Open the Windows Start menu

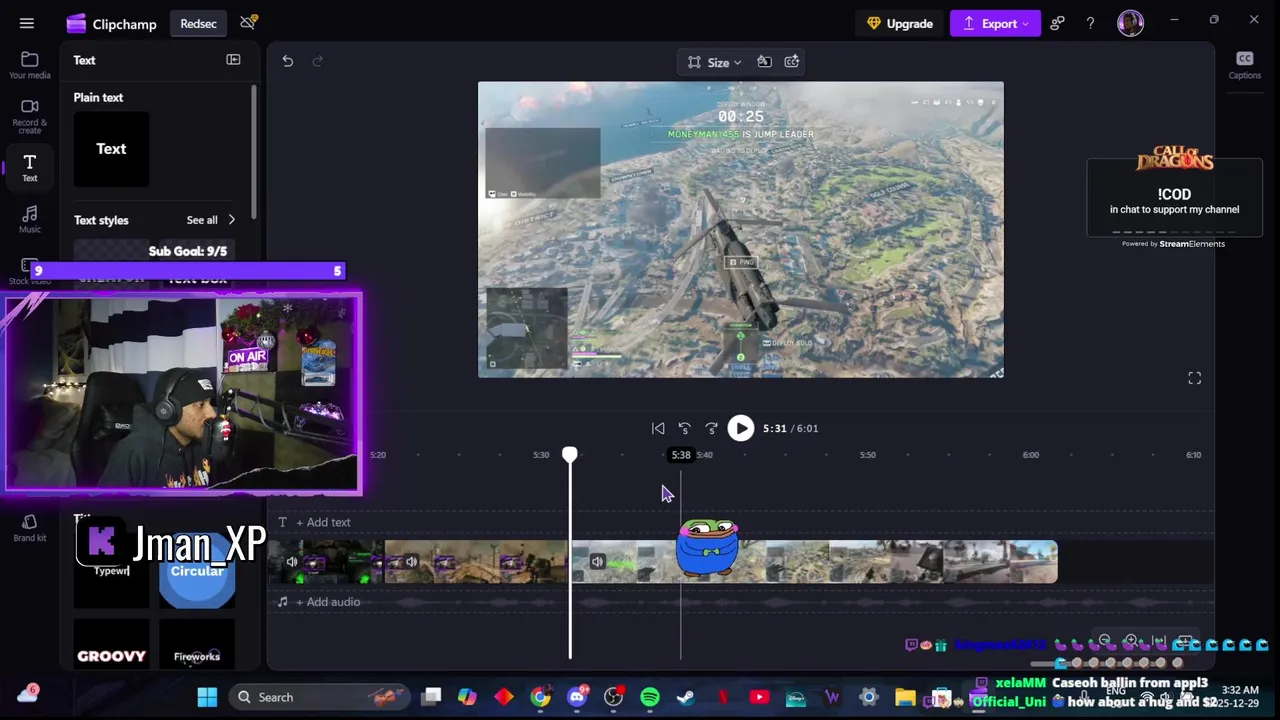207,697
